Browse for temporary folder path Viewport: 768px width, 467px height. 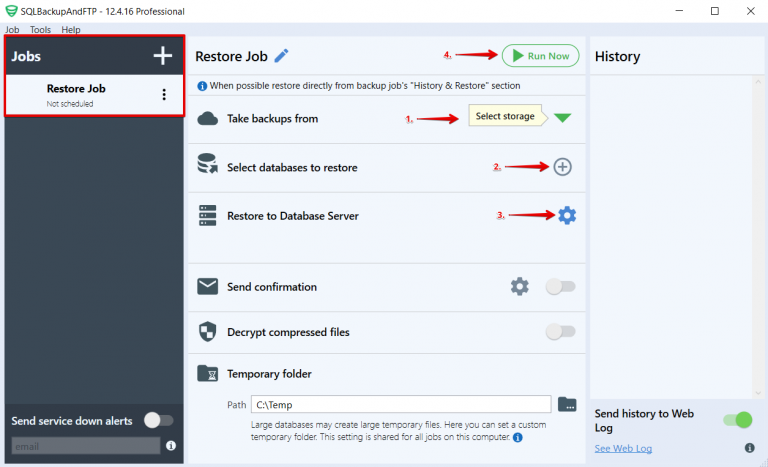pos(567,404)
